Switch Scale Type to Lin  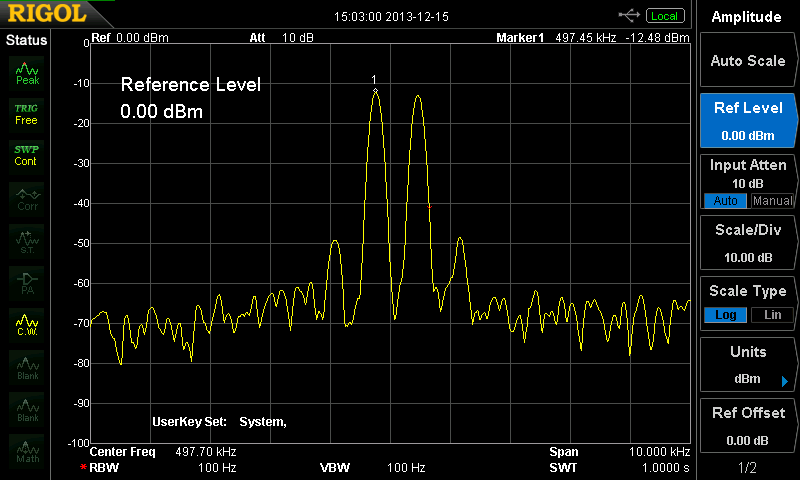pos(772,315)
